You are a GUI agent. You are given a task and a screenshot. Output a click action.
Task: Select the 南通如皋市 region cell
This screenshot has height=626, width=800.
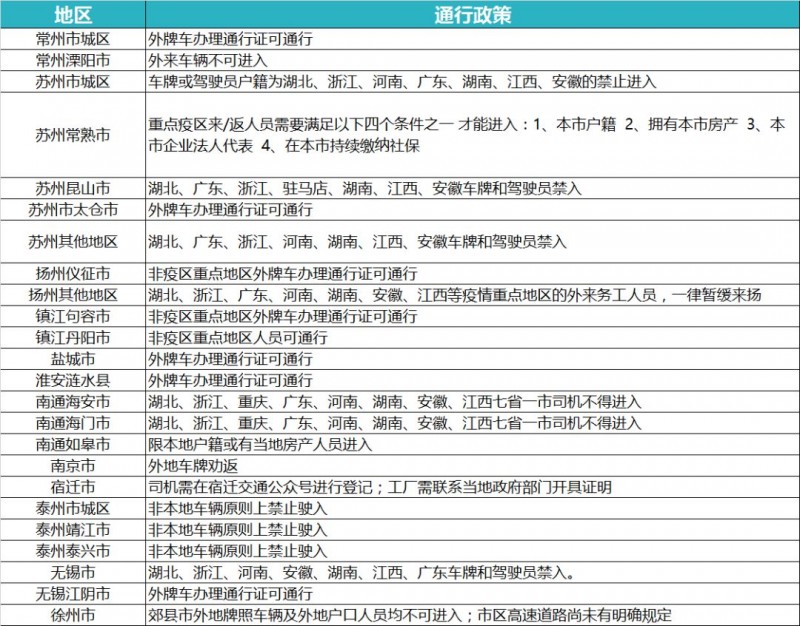tap(73, 445)
